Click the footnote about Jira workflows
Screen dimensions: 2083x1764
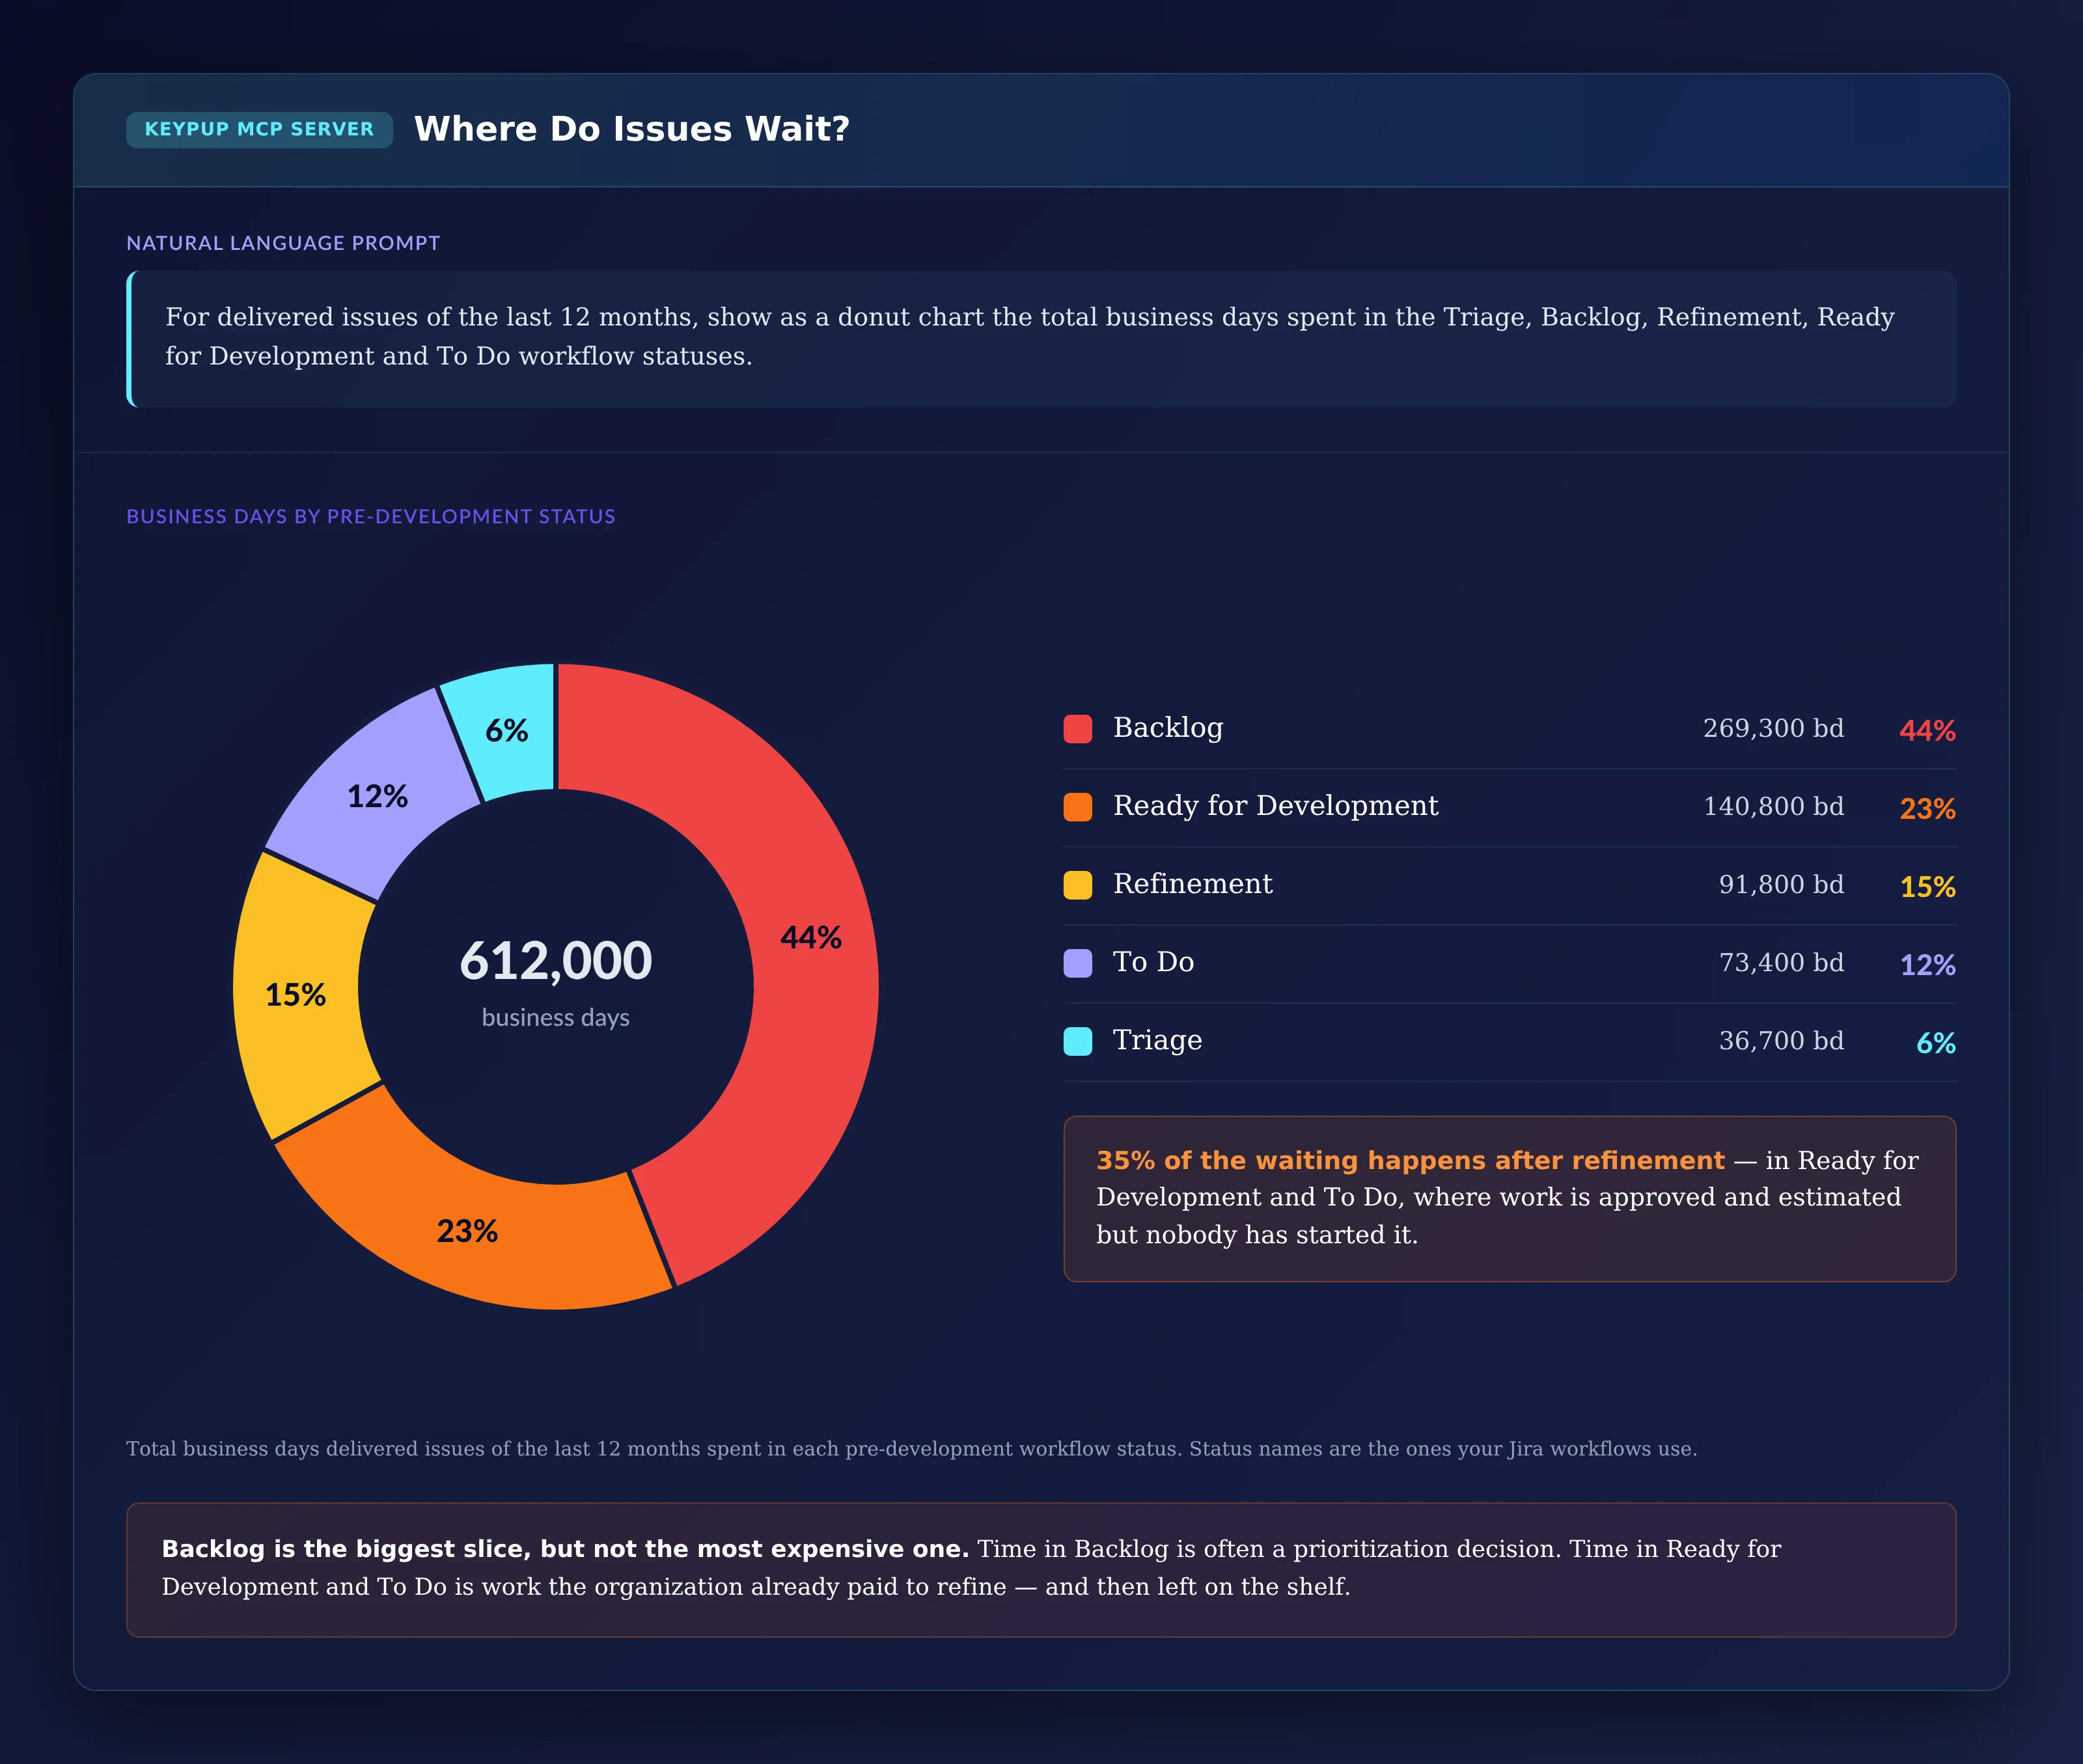point(912,1448)
